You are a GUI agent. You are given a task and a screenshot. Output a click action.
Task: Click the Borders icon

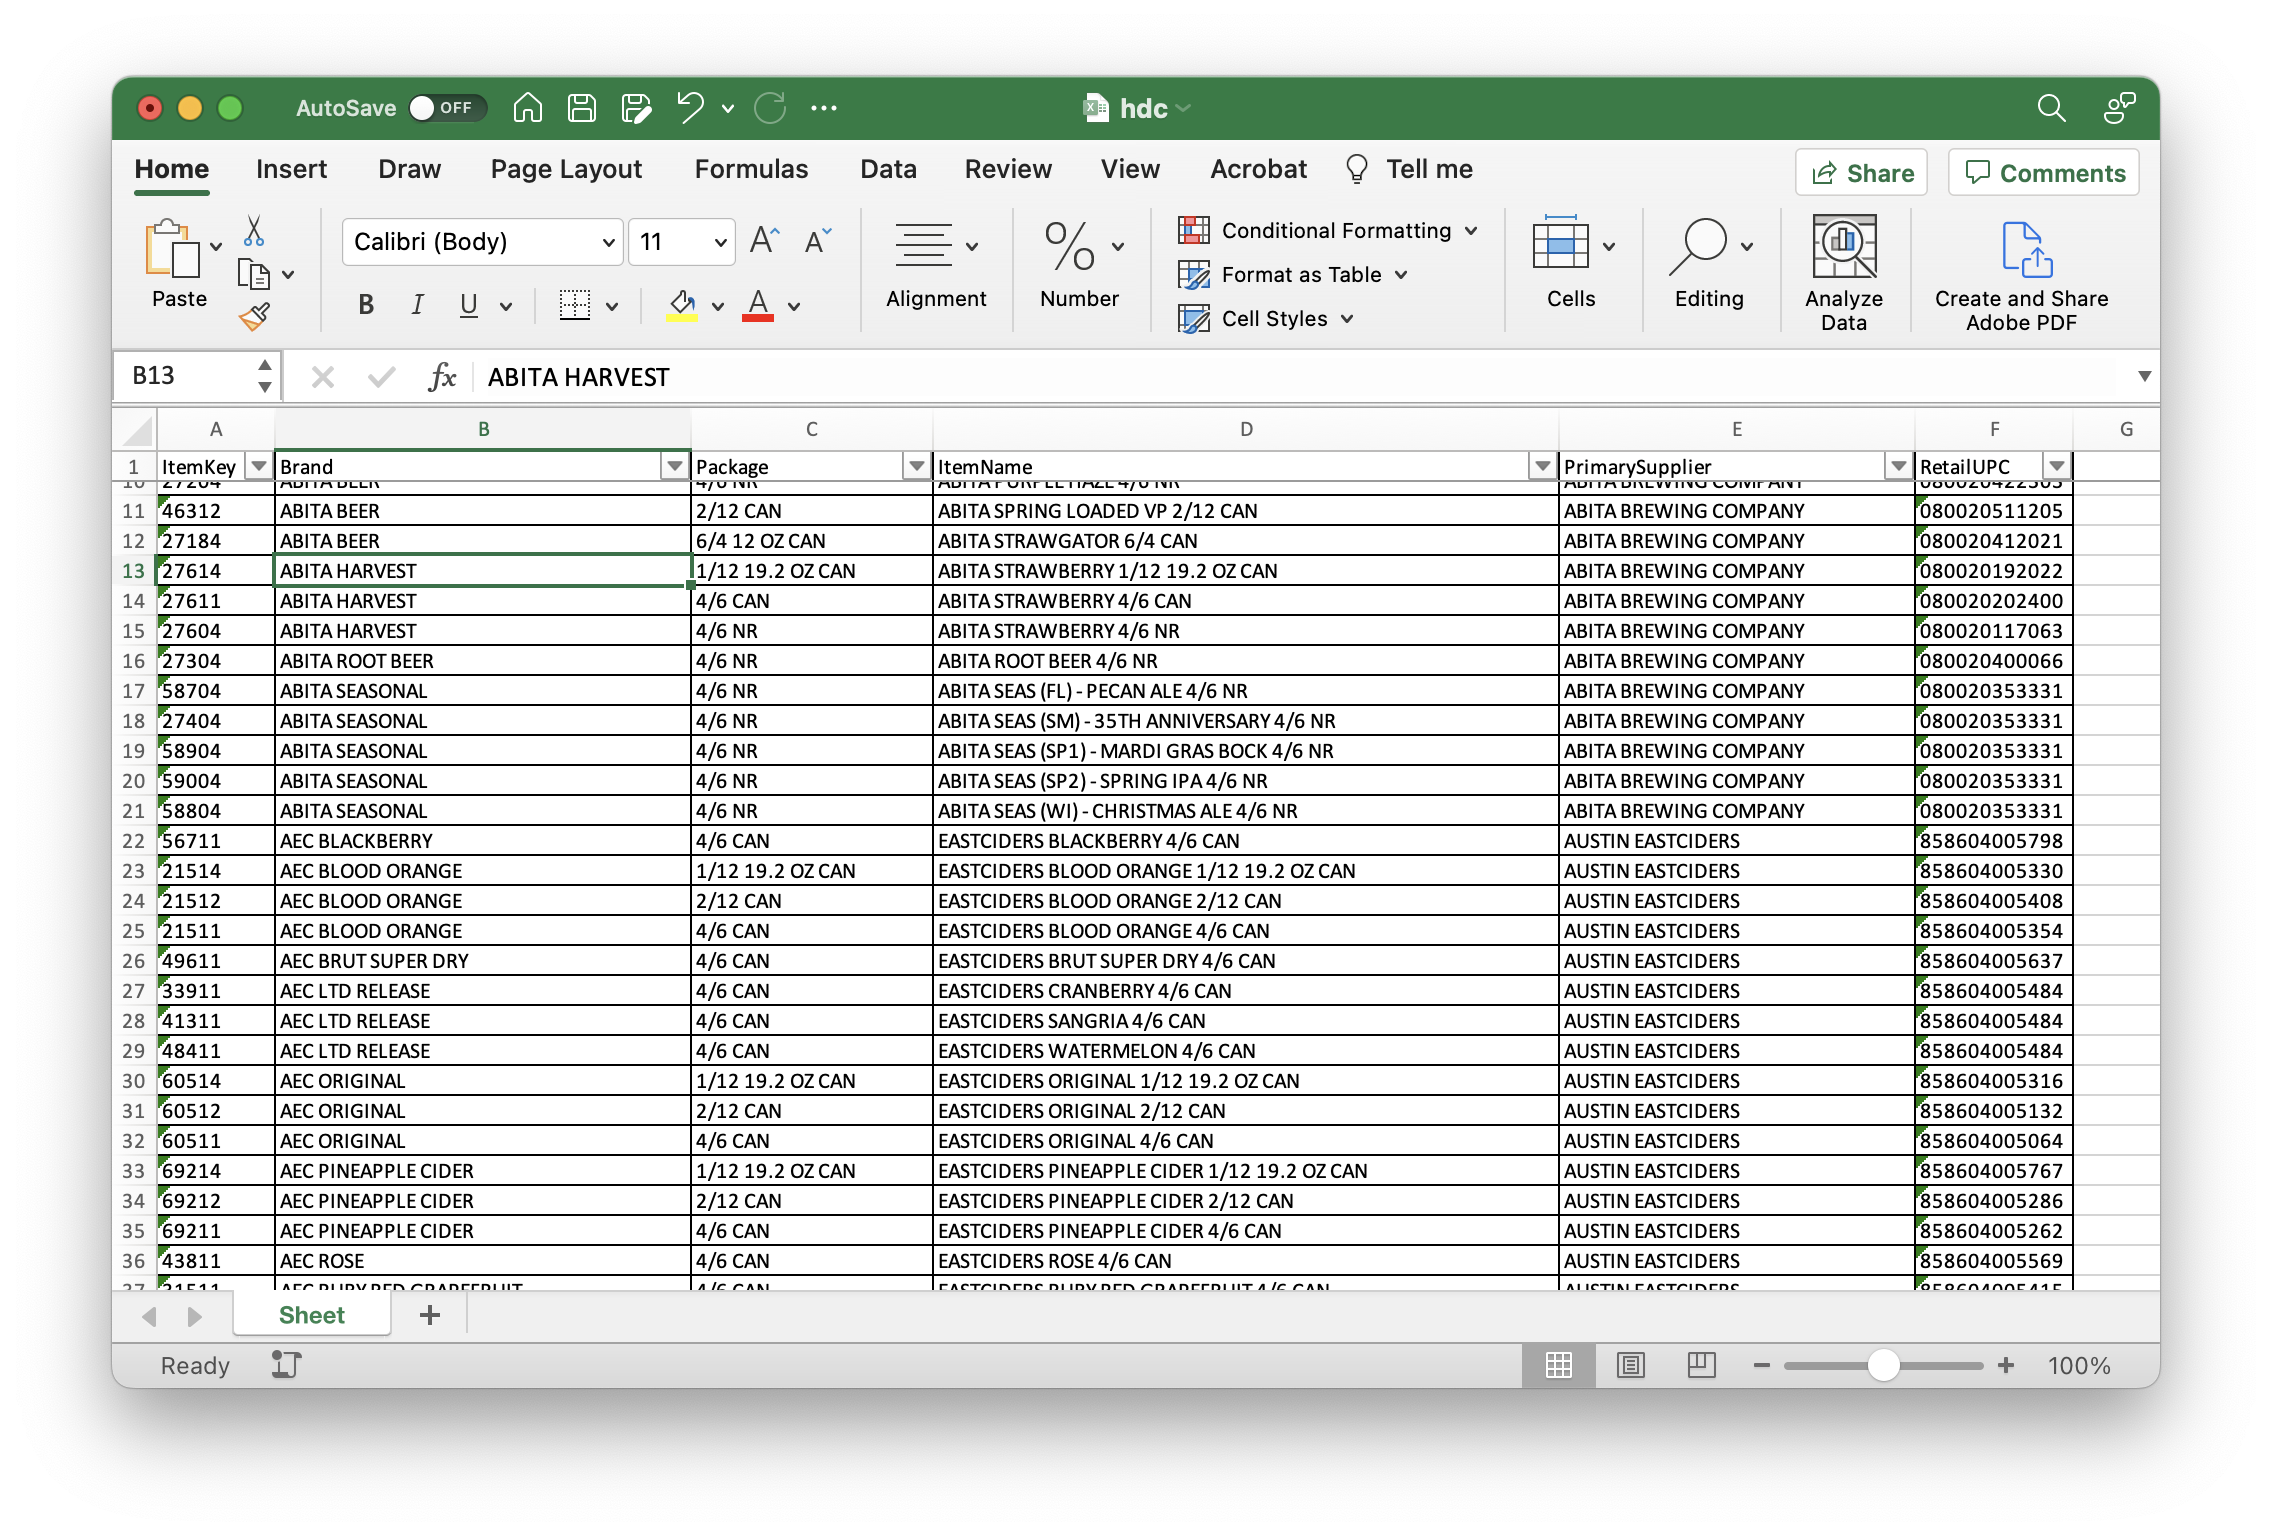(x=575, y=305)
